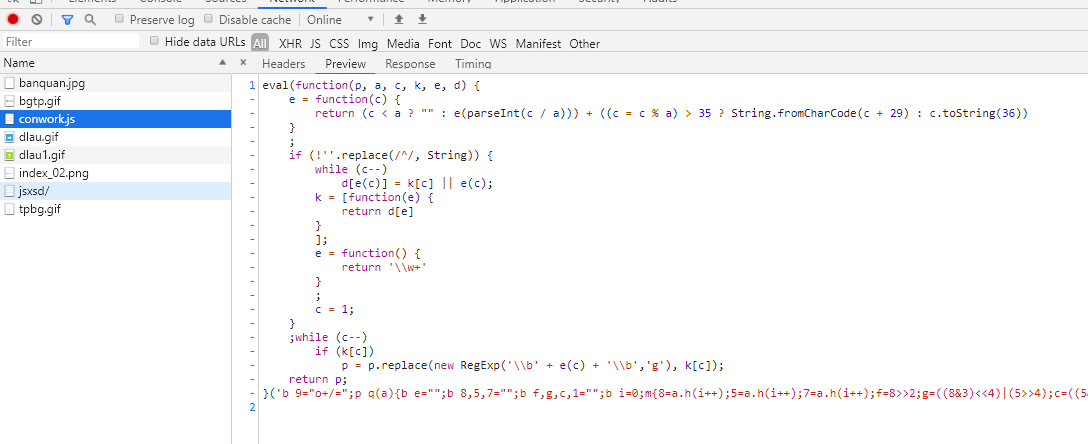Viewport: 1088px width, 444px height.
Task: Filter requests by Other
Action: pyautogui.click(x=585, y=44)
